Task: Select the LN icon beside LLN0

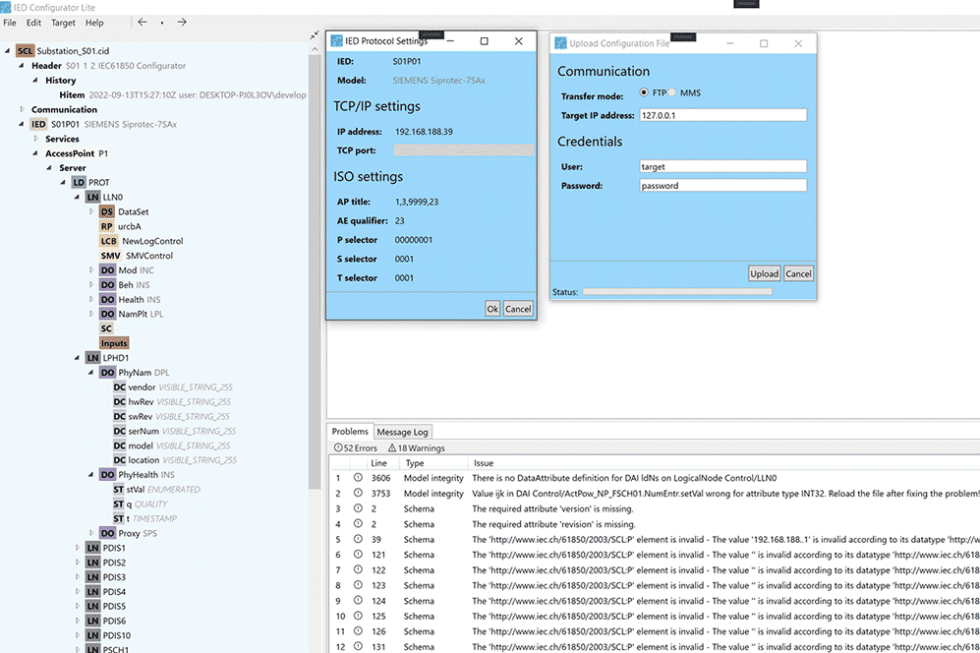Action: click(x=93, y=197)
